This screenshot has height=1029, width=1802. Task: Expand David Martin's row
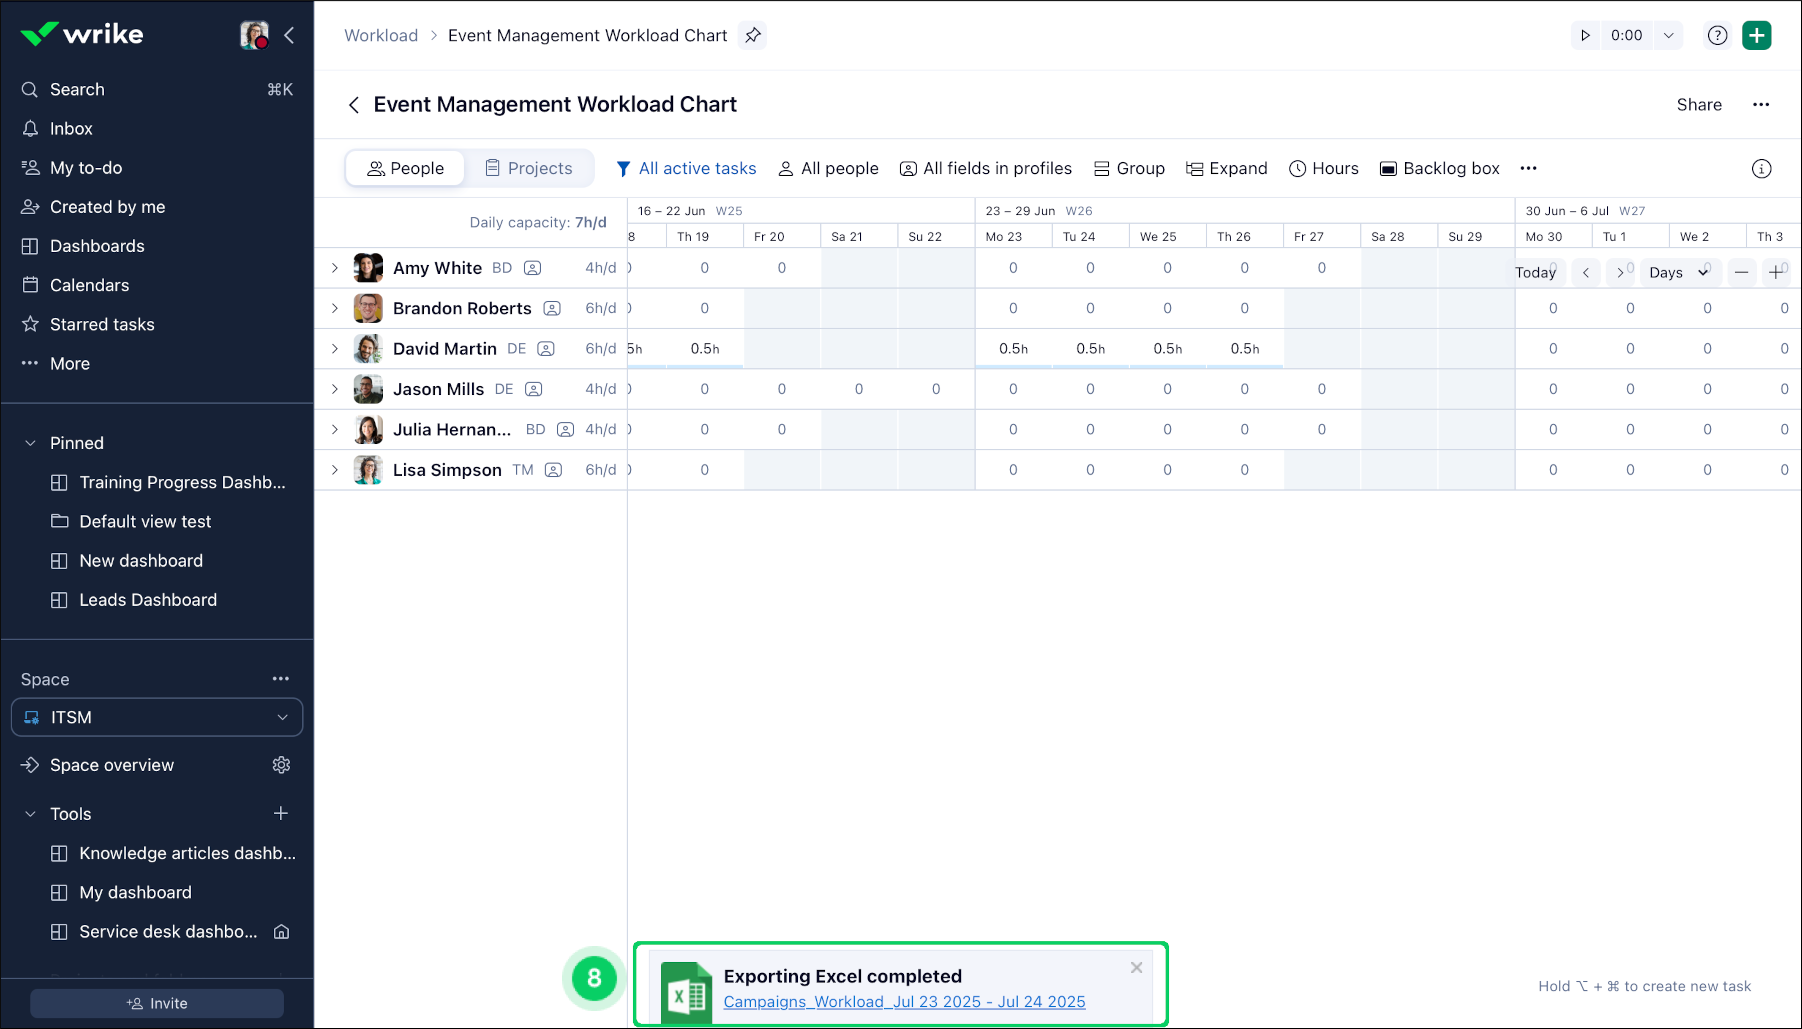click(335, 349)
